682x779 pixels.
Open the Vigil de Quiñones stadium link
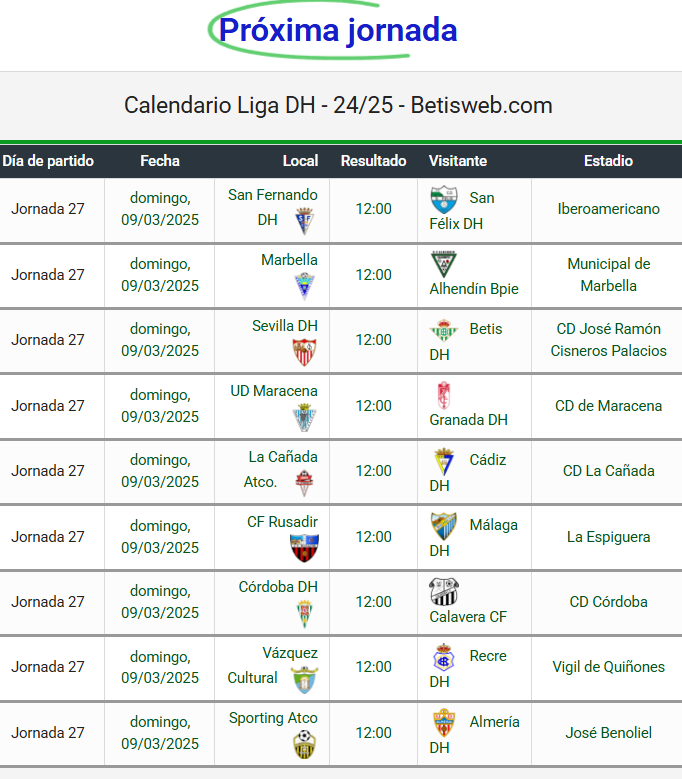tap(608, 667)
